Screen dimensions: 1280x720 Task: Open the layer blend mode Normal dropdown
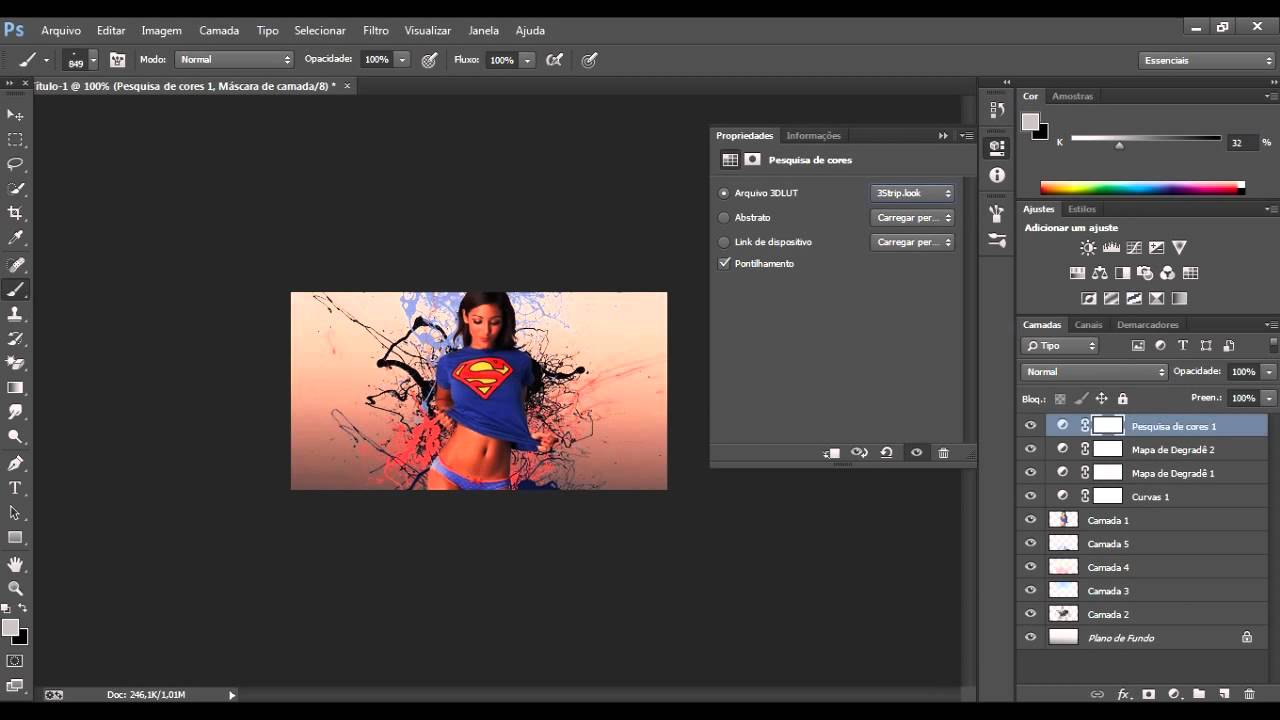(1094, 372)
